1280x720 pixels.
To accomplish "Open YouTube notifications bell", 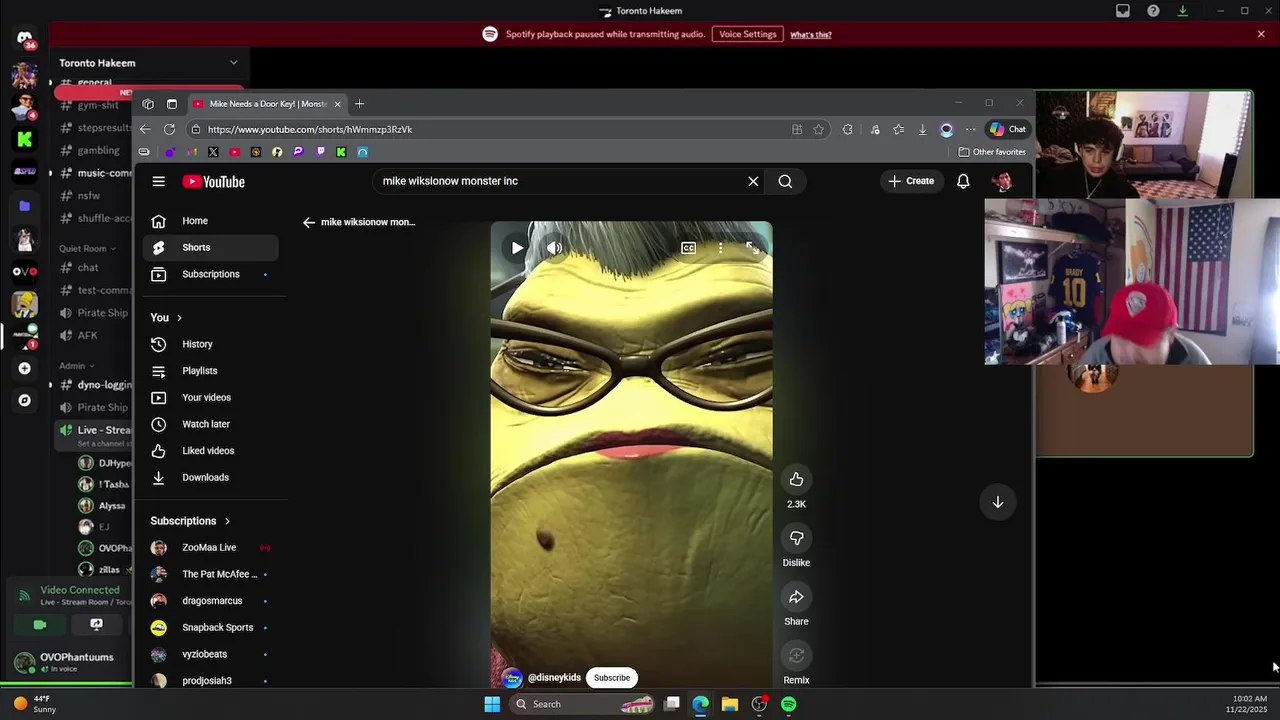I will pos(963,181).
